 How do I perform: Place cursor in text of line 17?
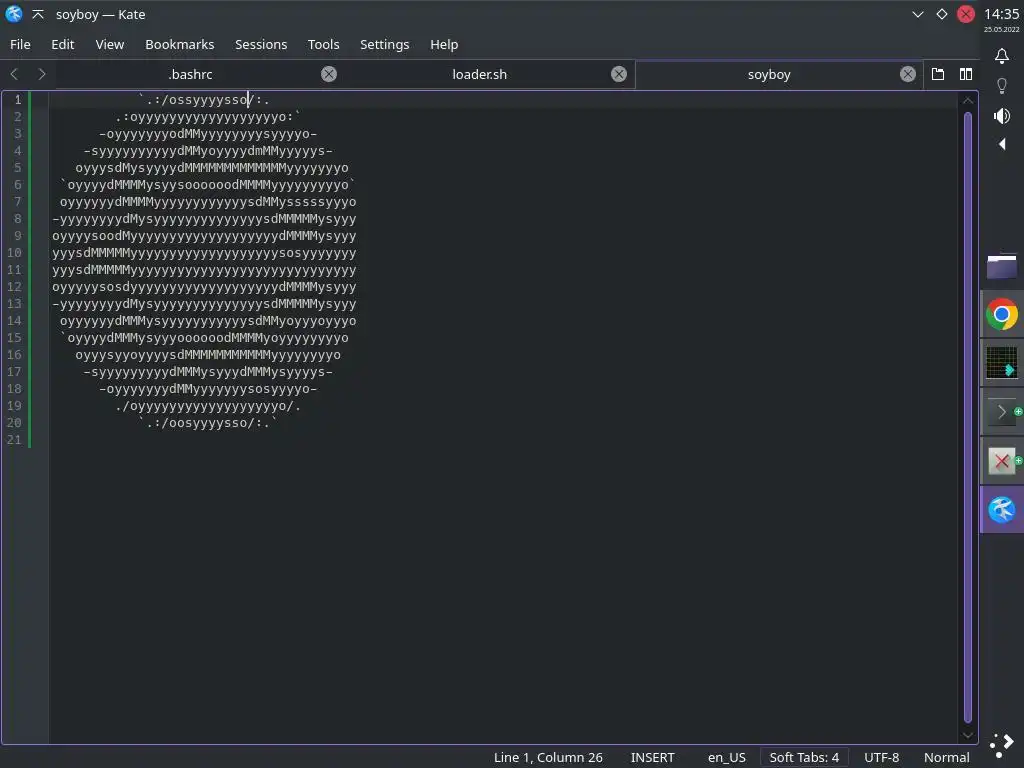208,372
